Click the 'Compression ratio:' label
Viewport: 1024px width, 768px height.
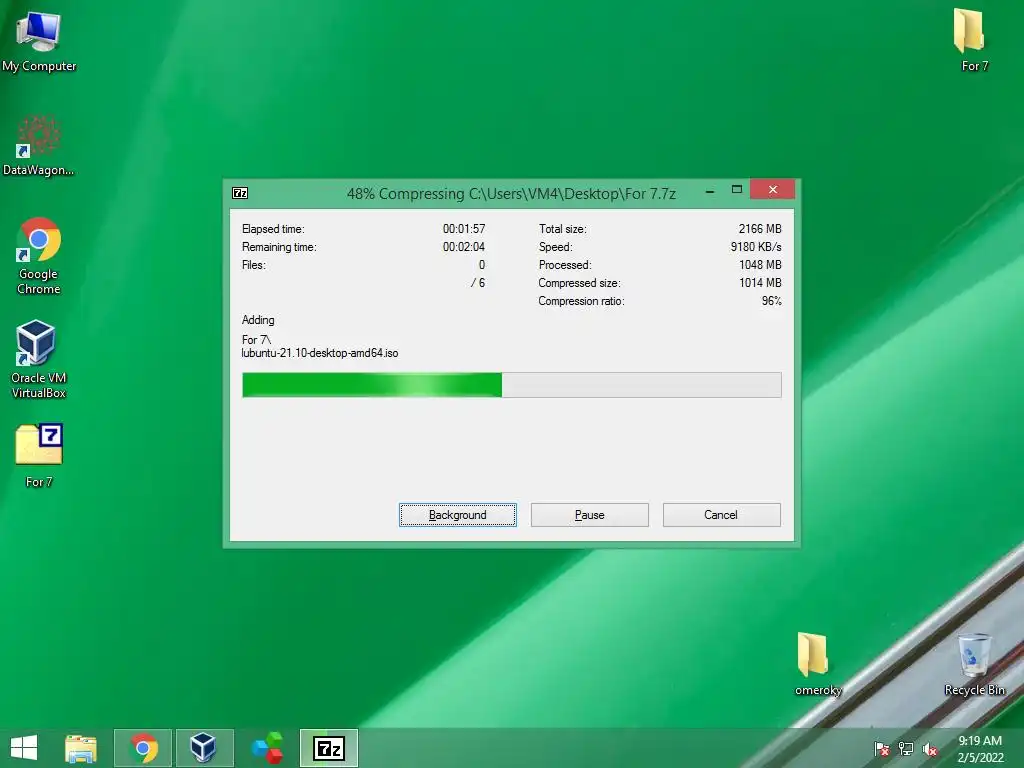click(x=581, y=301)
